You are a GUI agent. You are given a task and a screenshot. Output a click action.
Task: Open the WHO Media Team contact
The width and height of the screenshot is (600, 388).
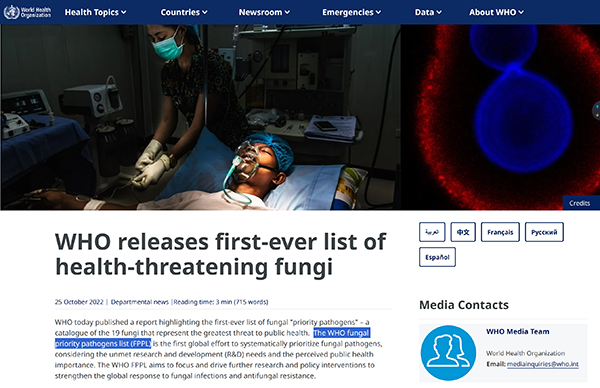tap(518, 332)
